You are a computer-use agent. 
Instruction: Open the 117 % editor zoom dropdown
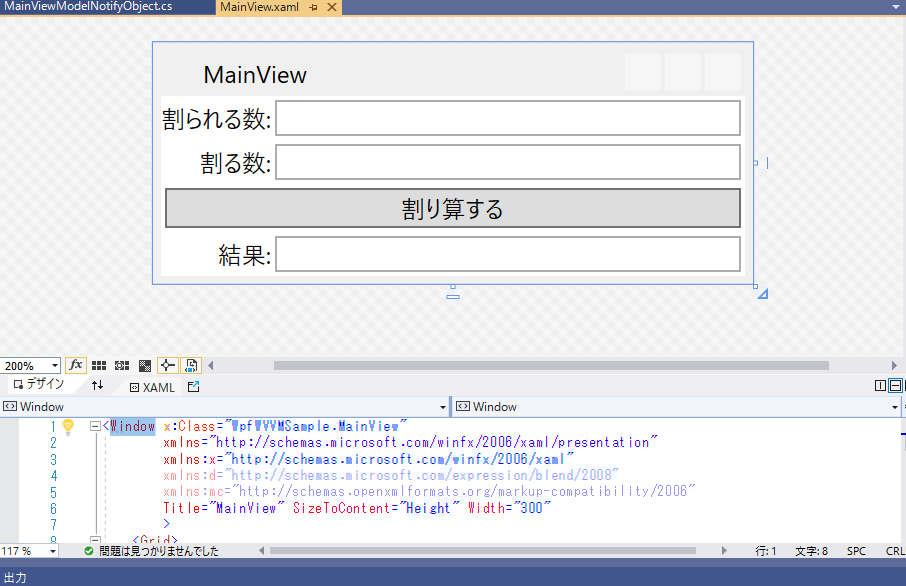click(x=52, y=551)
